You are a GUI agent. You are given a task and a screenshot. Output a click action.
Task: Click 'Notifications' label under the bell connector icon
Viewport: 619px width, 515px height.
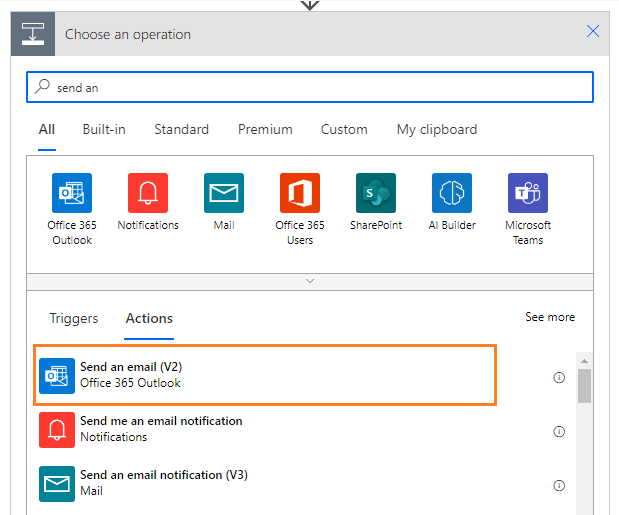tap(148, 225)
